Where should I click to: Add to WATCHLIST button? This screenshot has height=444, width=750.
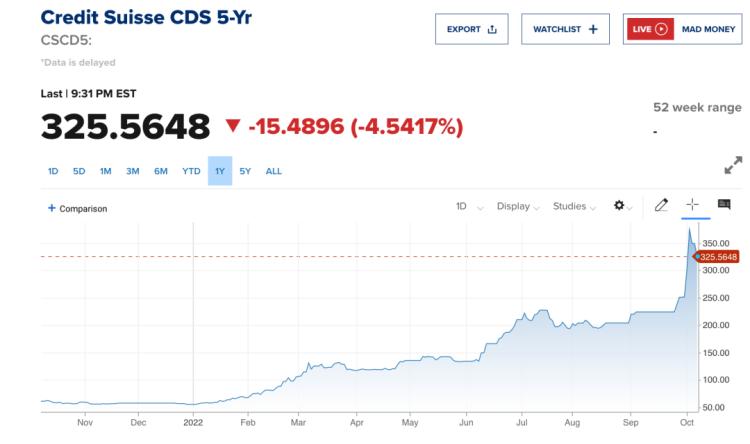[x=565, y=29]
